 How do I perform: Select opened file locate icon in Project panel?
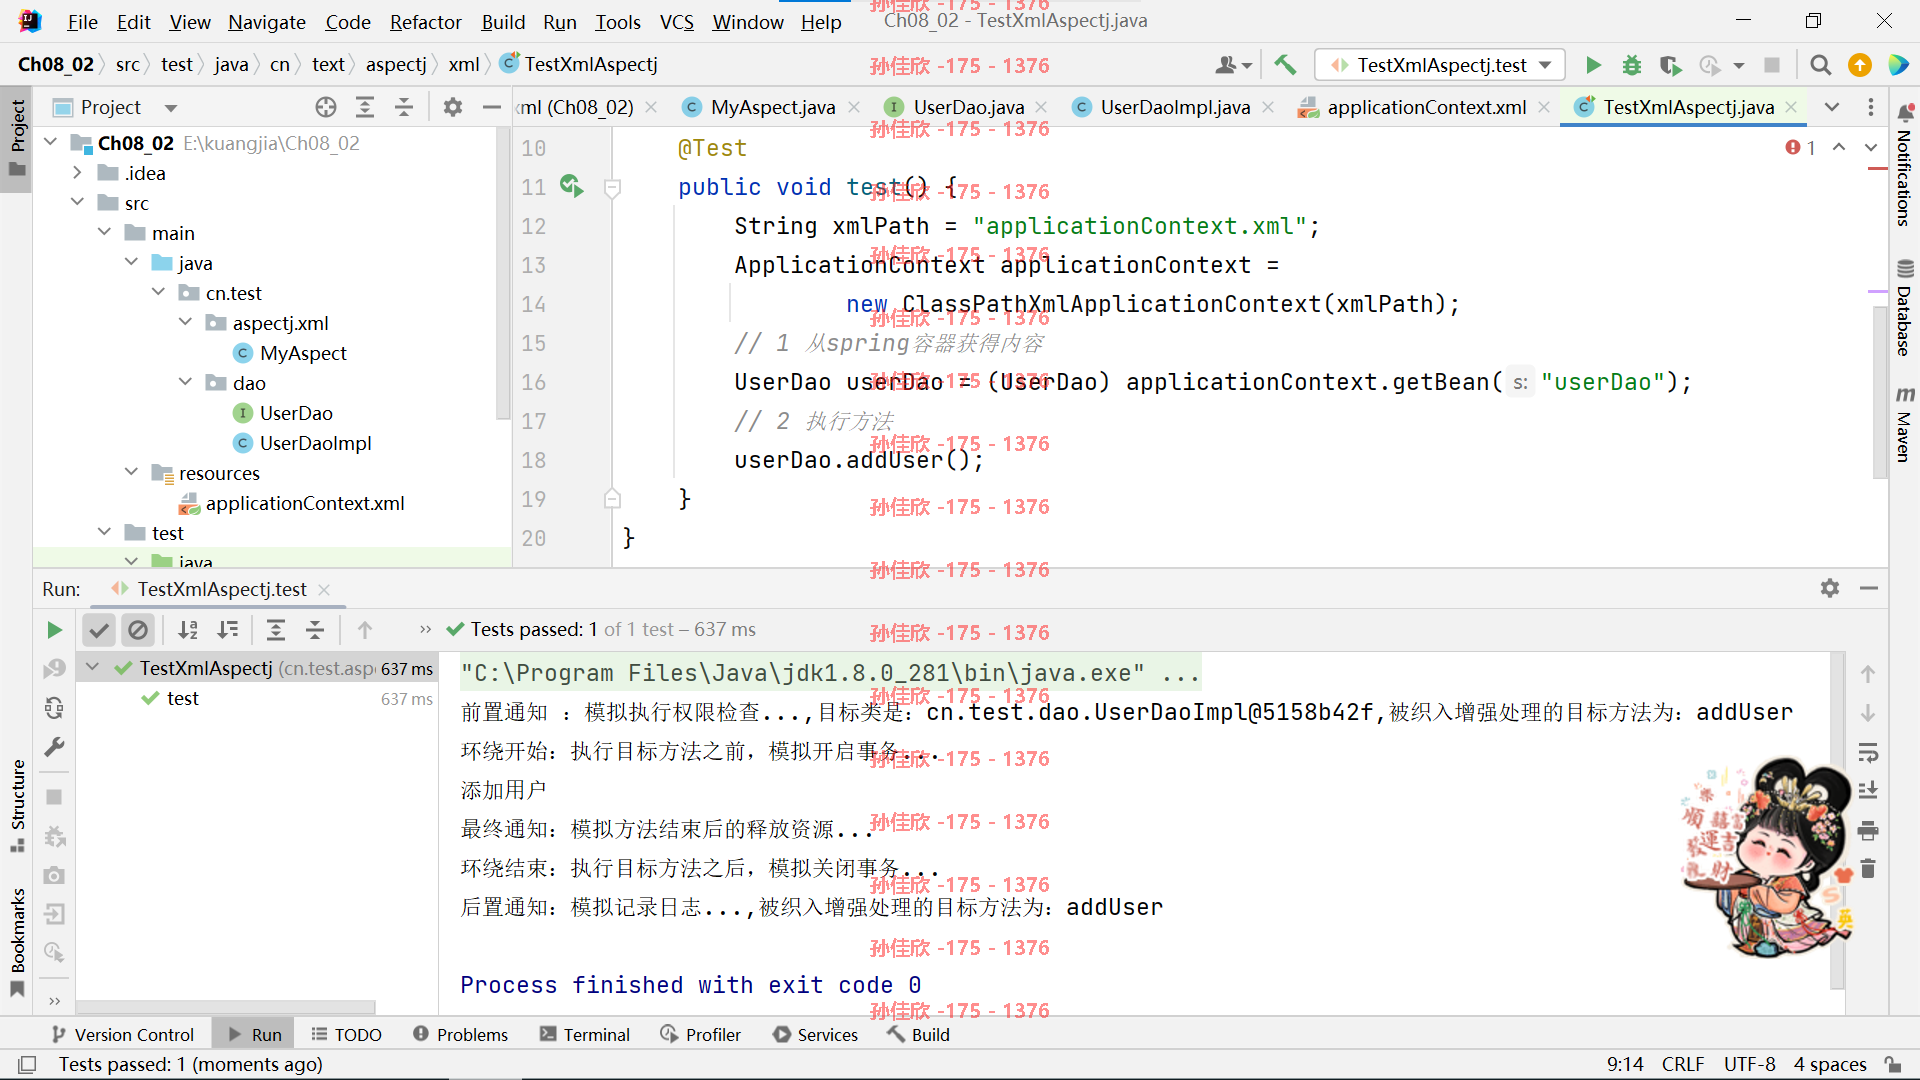(x=326, y=107)
